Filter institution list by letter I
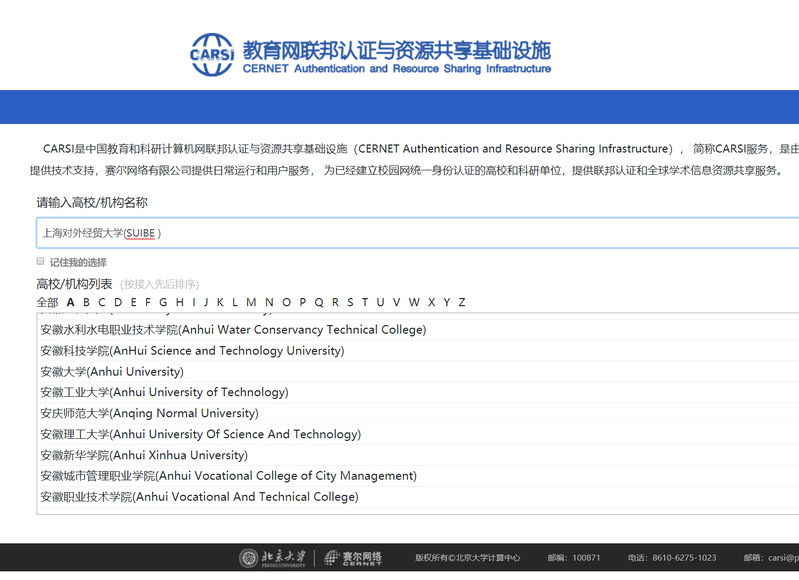This screenshot has width=799, height=580. pyautogui.click(x=194, y=302)
